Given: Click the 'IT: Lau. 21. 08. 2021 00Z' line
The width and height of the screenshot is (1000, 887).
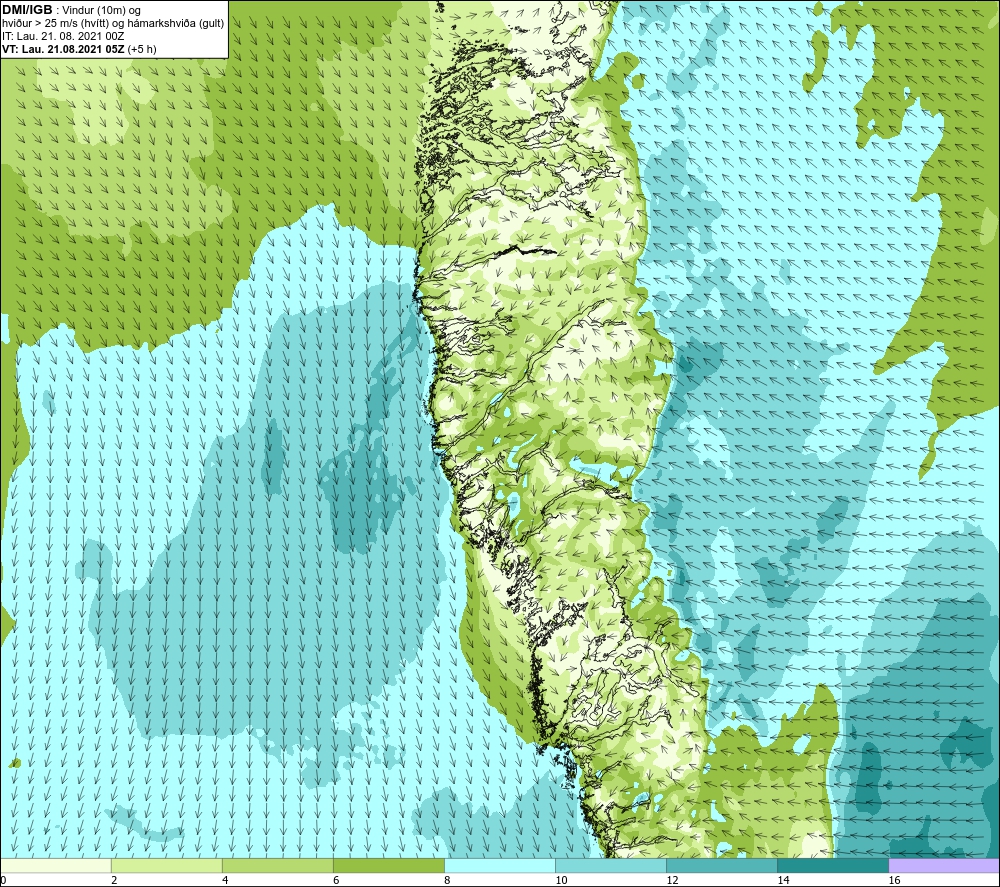Looking at the screenshot, I should pos(63,36).
